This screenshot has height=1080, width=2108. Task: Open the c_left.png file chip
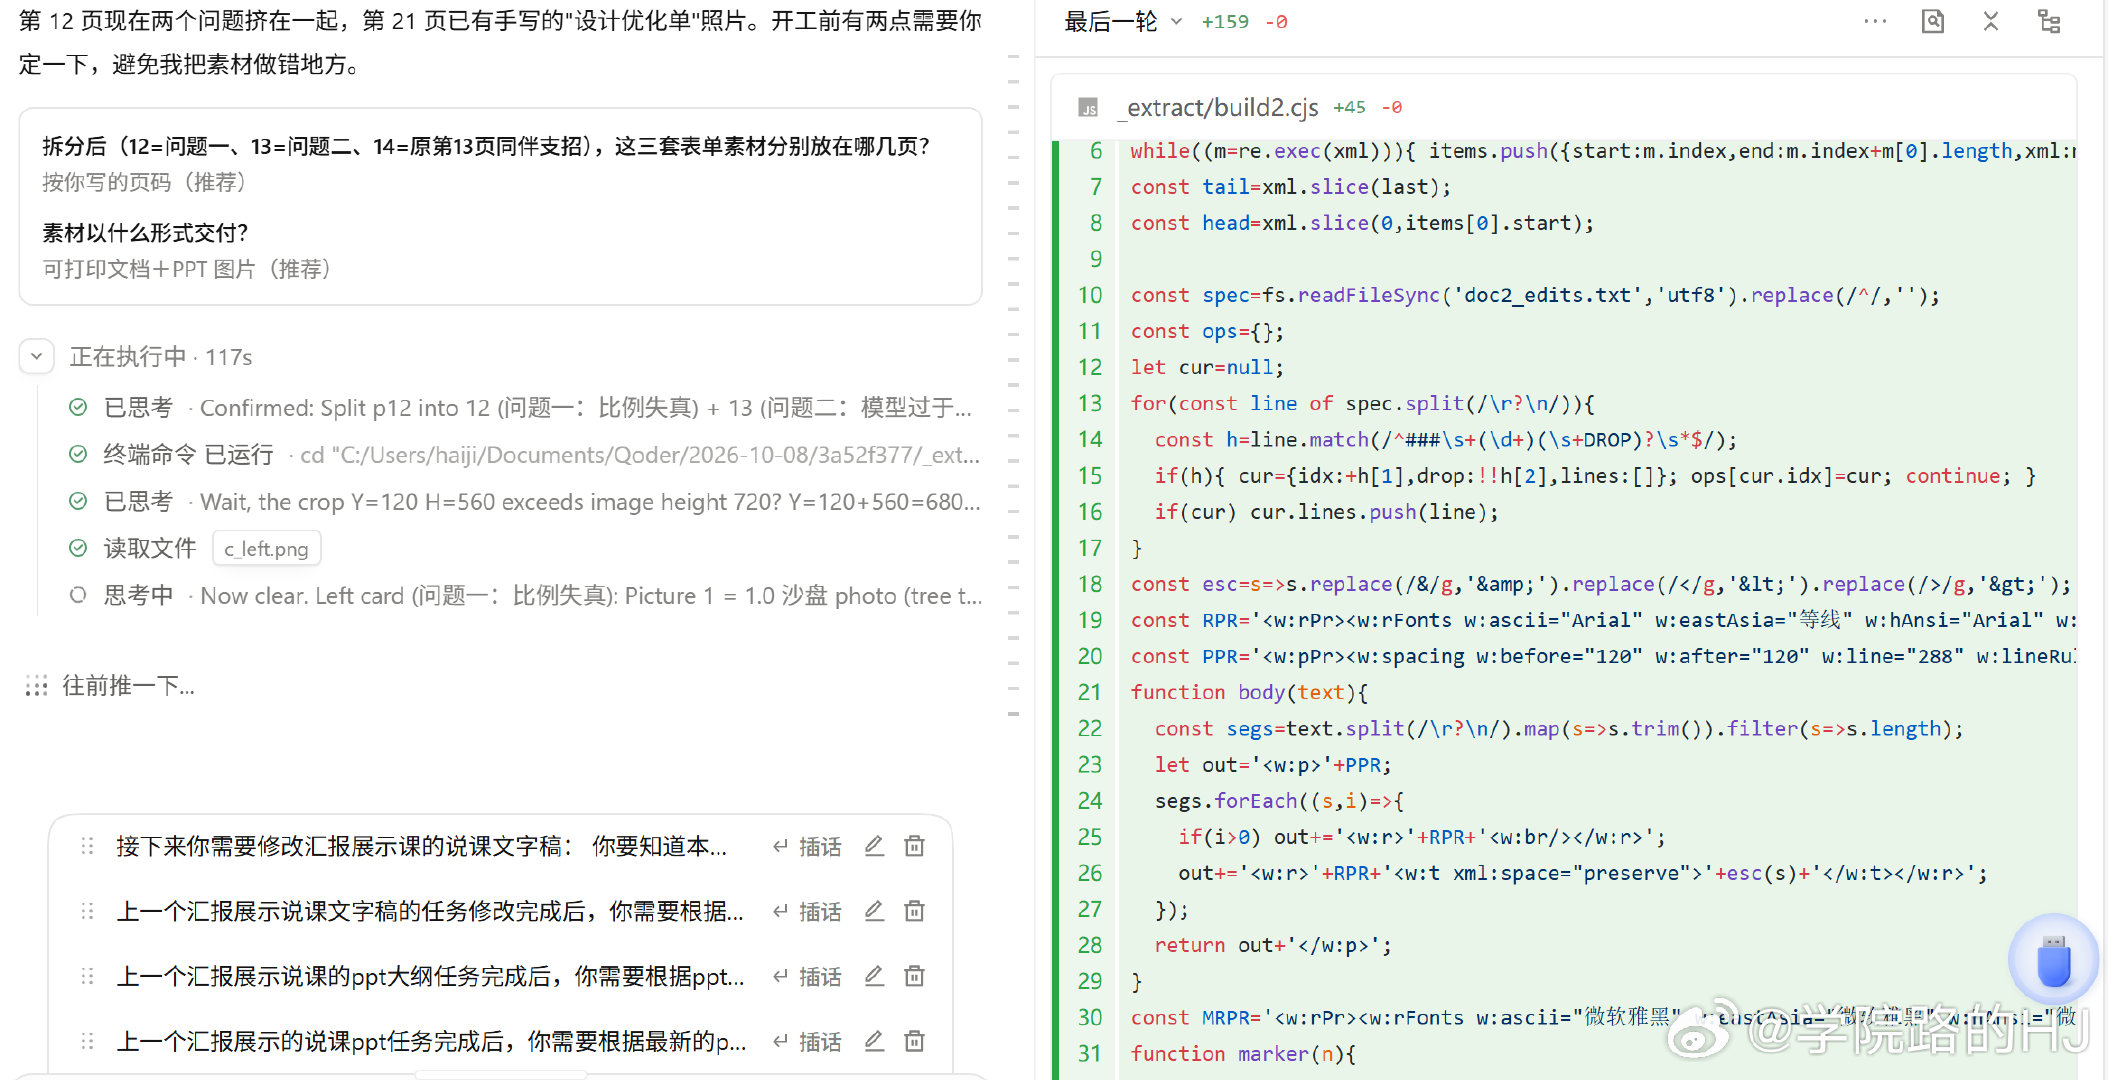click(266, 549)
